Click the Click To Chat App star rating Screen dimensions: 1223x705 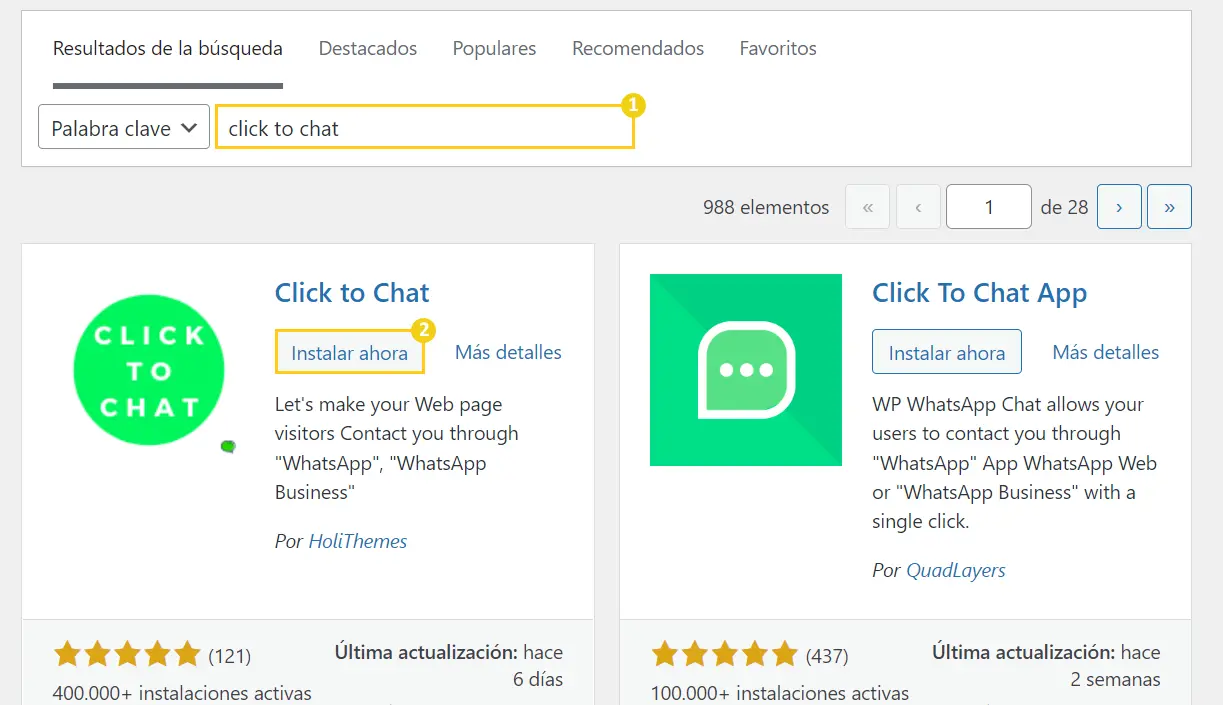pos(724,655)
